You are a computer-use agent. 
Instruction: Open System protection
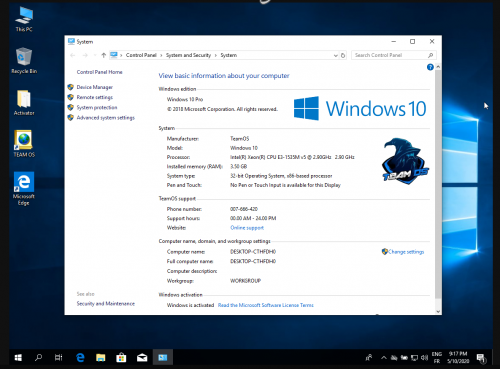pos(97,107)
